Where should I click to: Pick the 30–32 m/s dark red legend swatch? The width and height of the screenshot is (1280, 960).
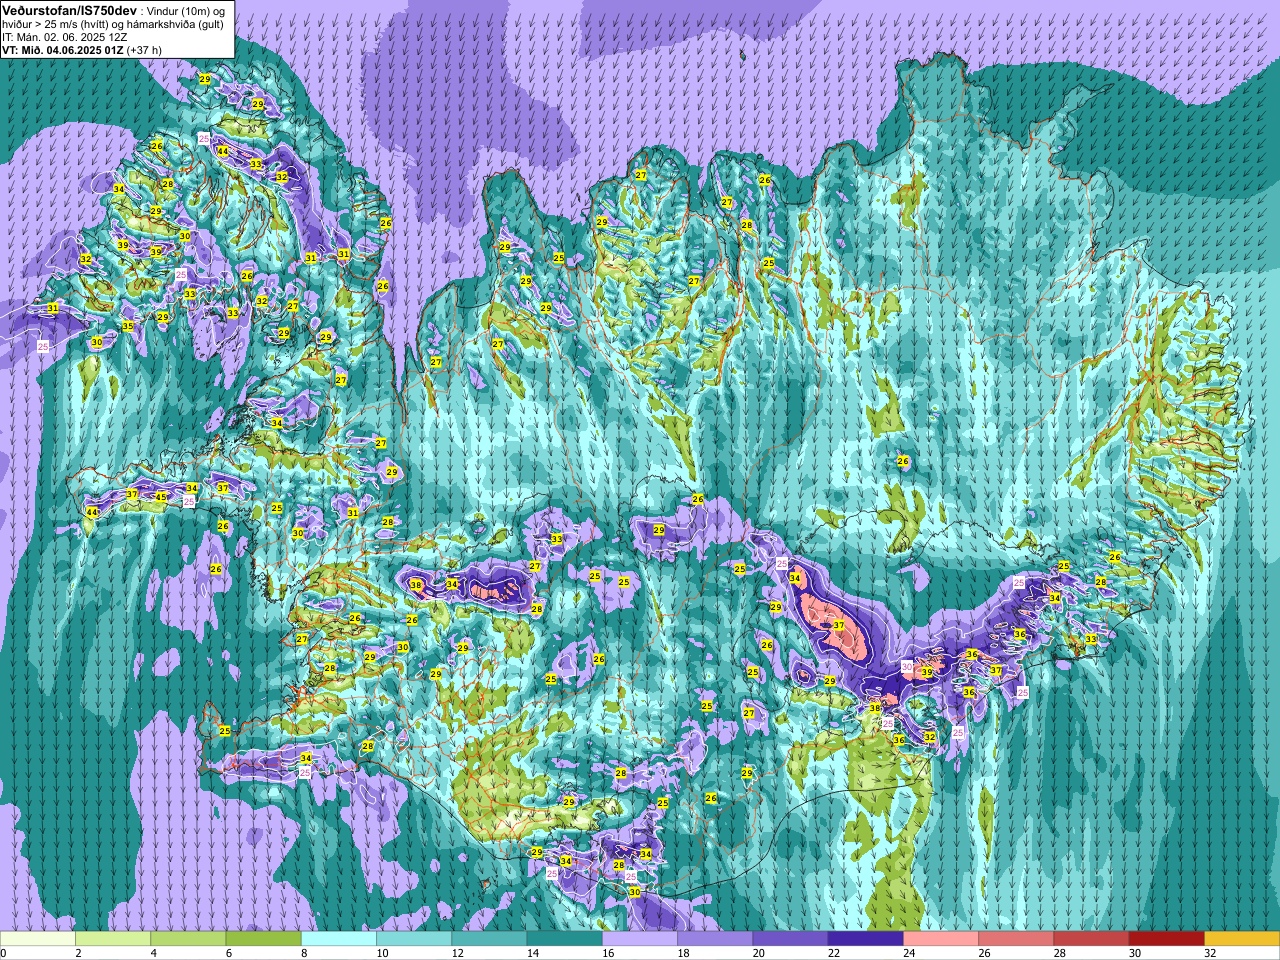click(x=1166, y=939)
